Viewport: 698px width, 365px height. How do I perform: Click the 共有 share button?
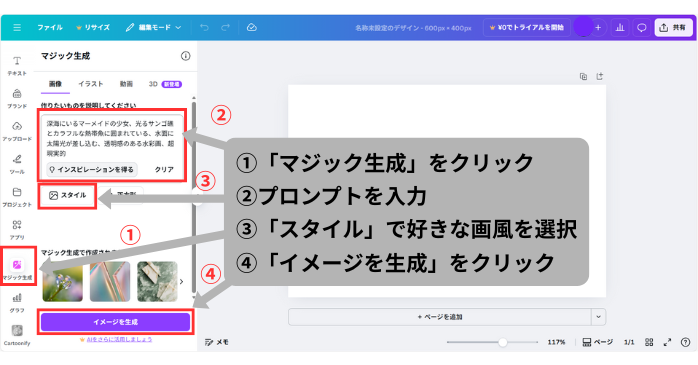pos(673,28)
